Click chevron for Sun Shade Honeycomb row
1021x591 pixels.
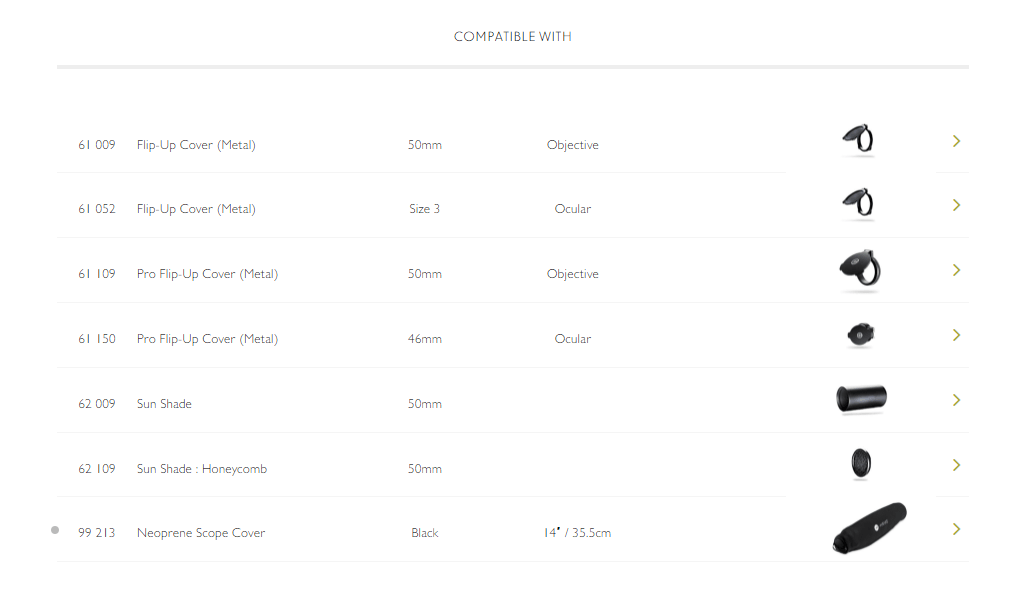click(956, 465)
